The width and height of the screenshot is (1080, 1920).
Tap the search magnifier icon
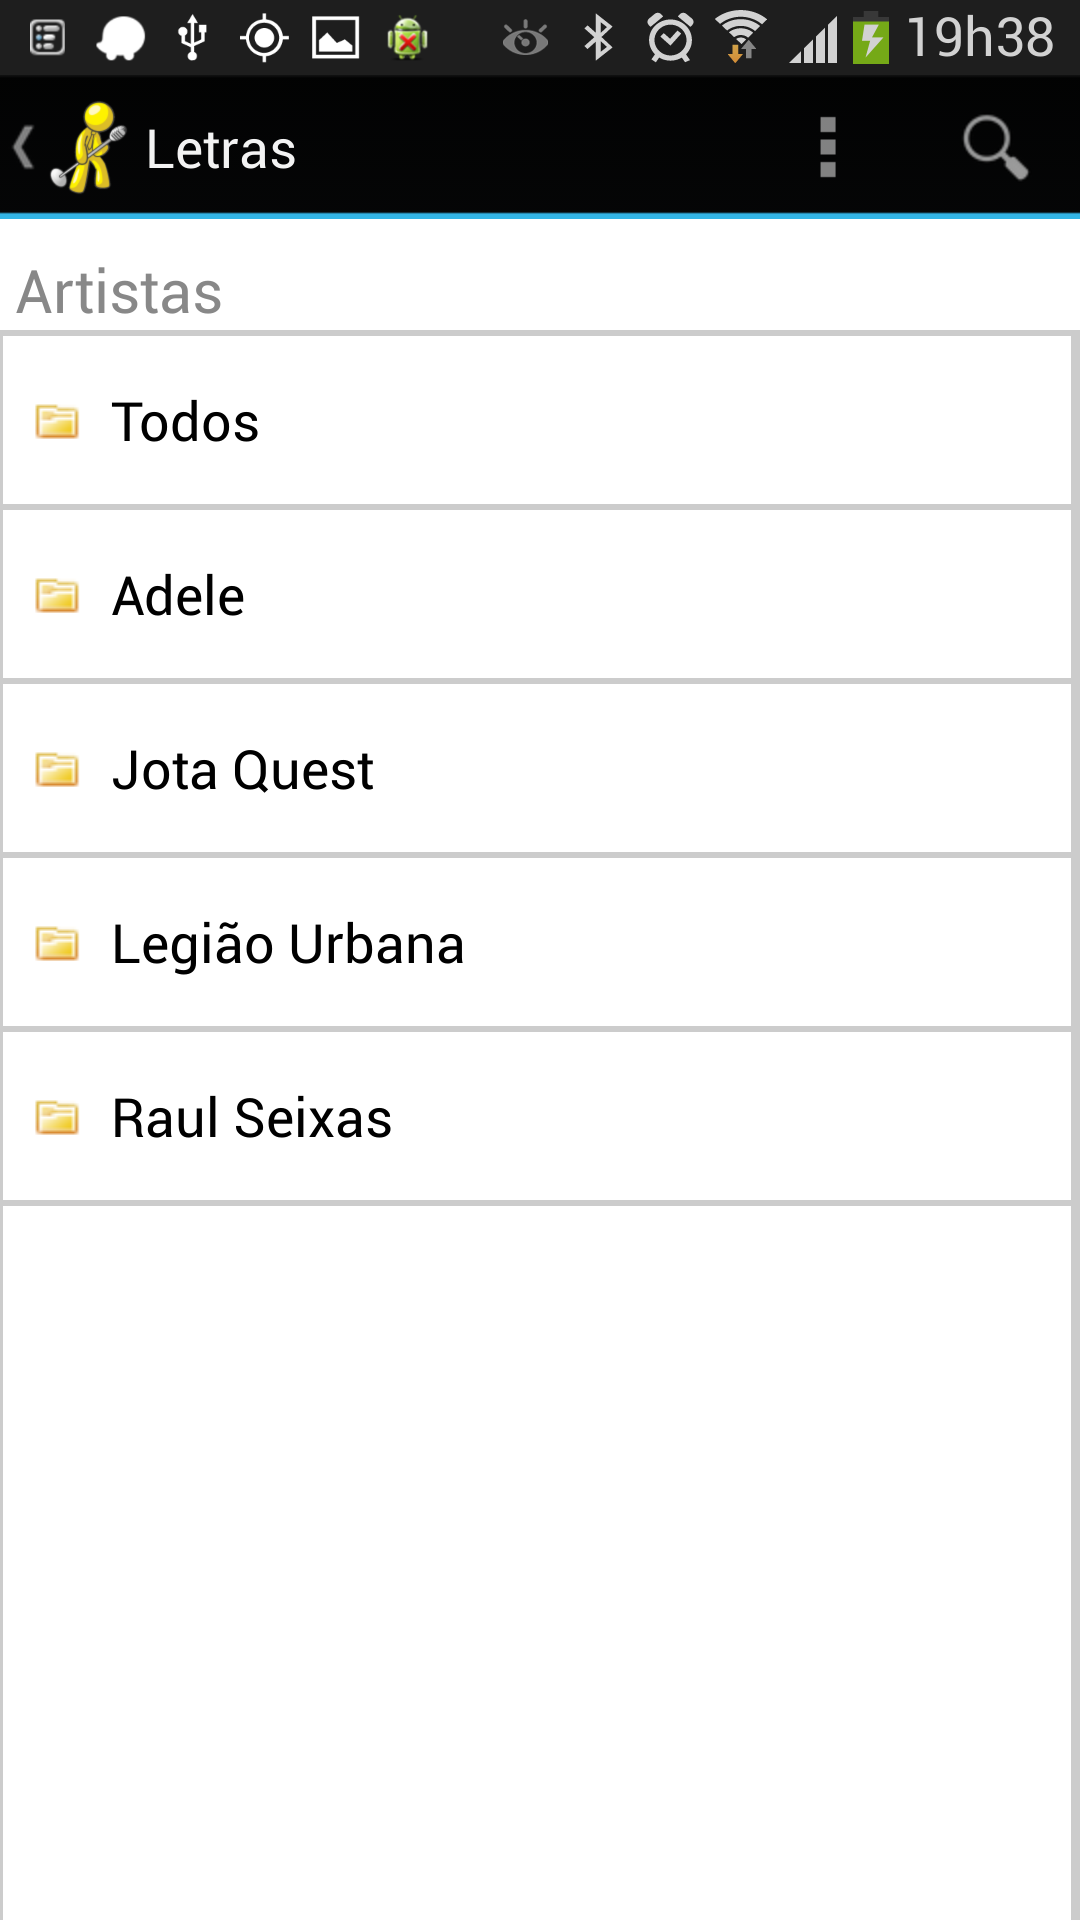pos(994,148)
